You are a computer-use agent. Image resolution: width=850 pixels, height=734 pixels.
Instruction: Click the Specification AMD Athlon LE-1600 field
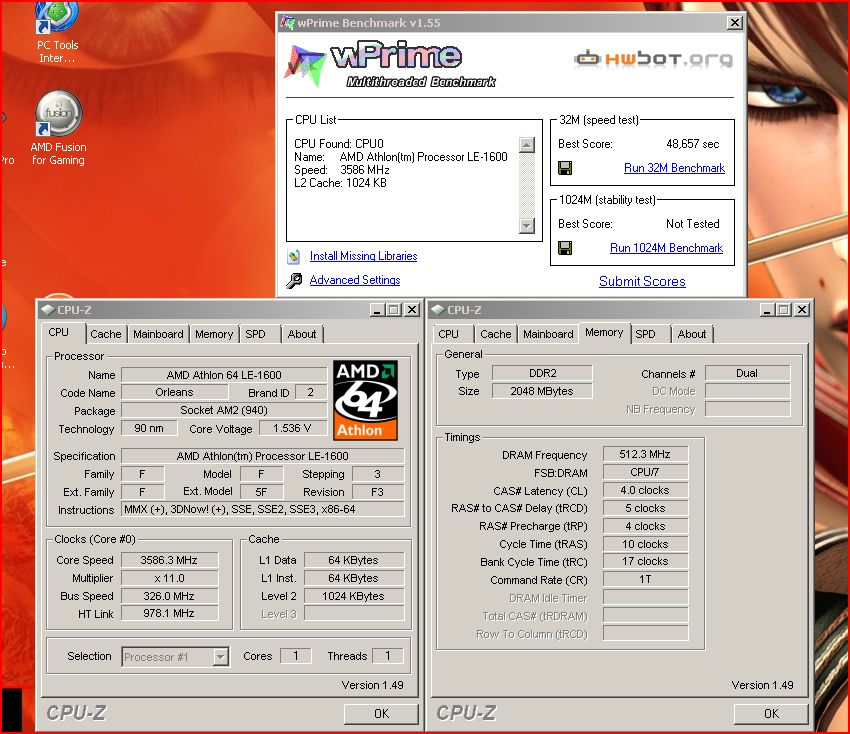coord(263,456)
